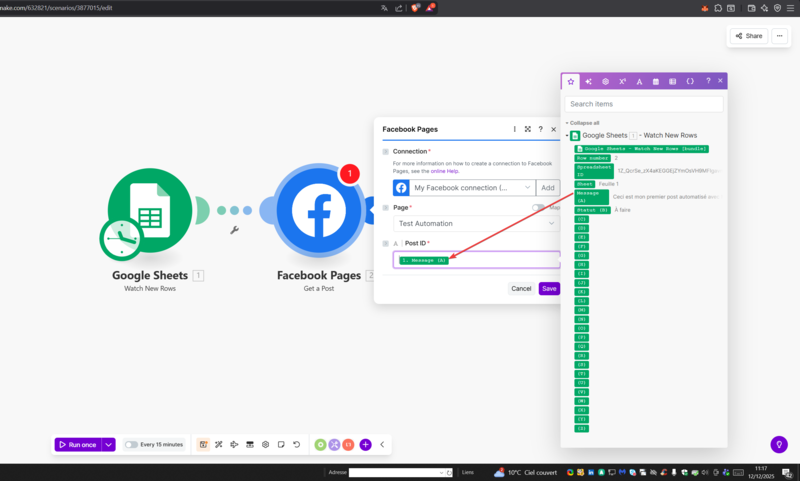The width and height of the screenshot is (800, 481).
Task: Click the highlighted orange toolbar icon
Action: coord(203,445)
